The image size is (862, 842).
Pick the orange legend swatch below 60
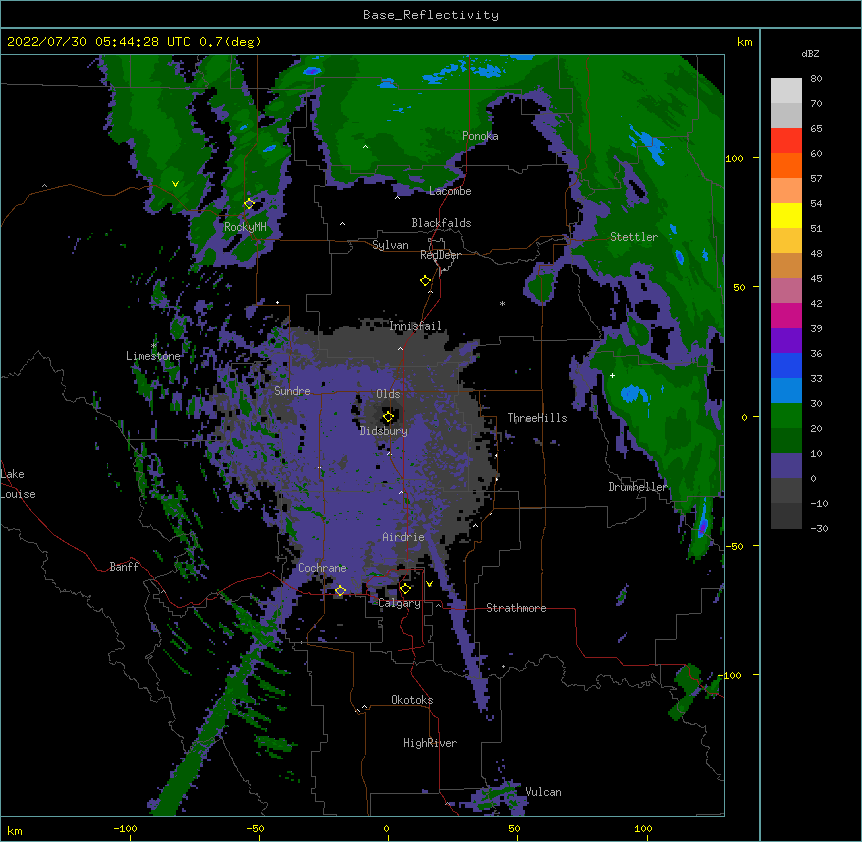click(786, 165)
